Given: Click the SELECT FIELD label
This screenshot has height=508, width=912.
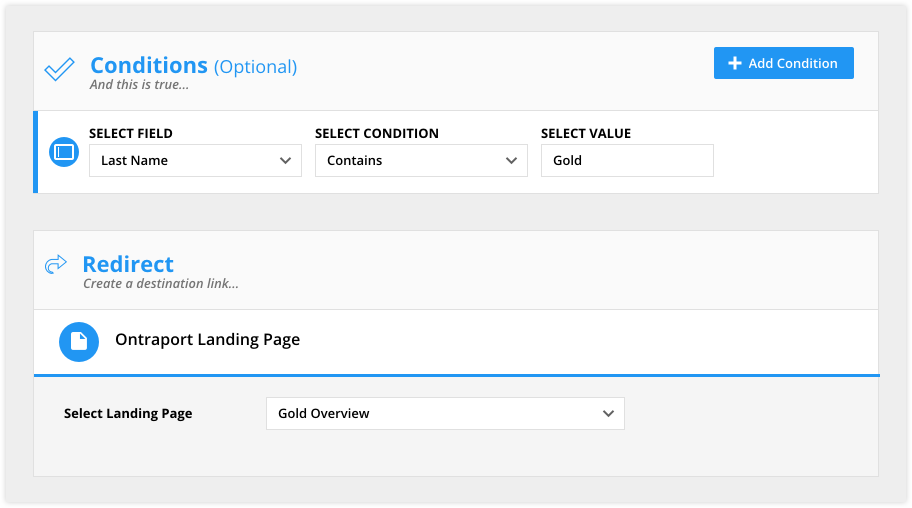Looking at the screenshot, I should click(131, 133).
